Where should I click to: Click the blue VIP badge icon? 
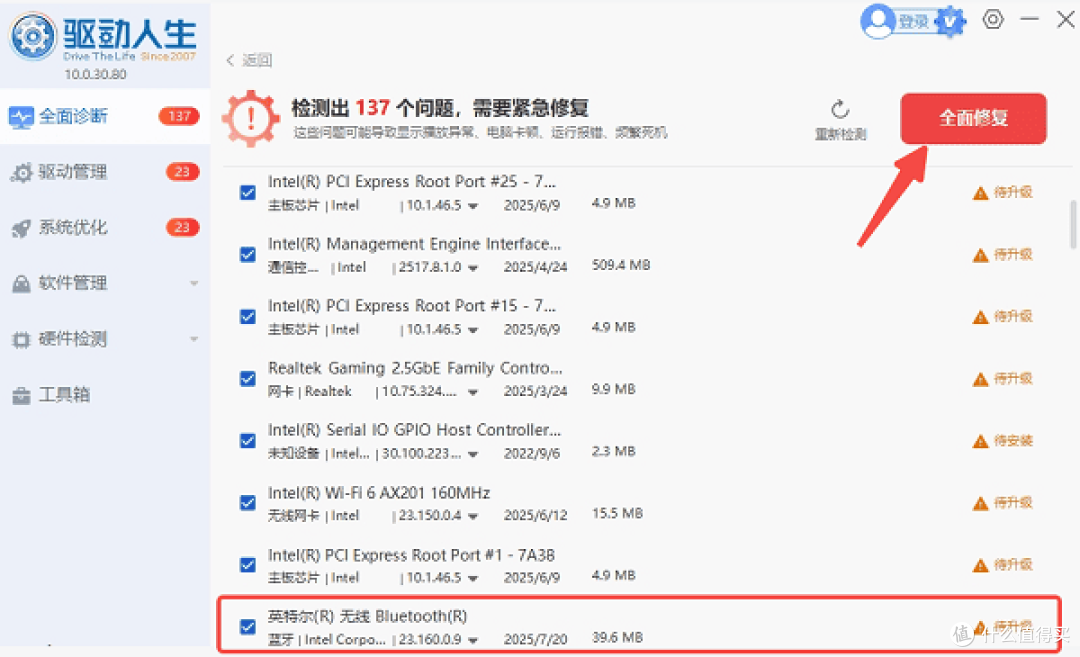click(951, 21)
